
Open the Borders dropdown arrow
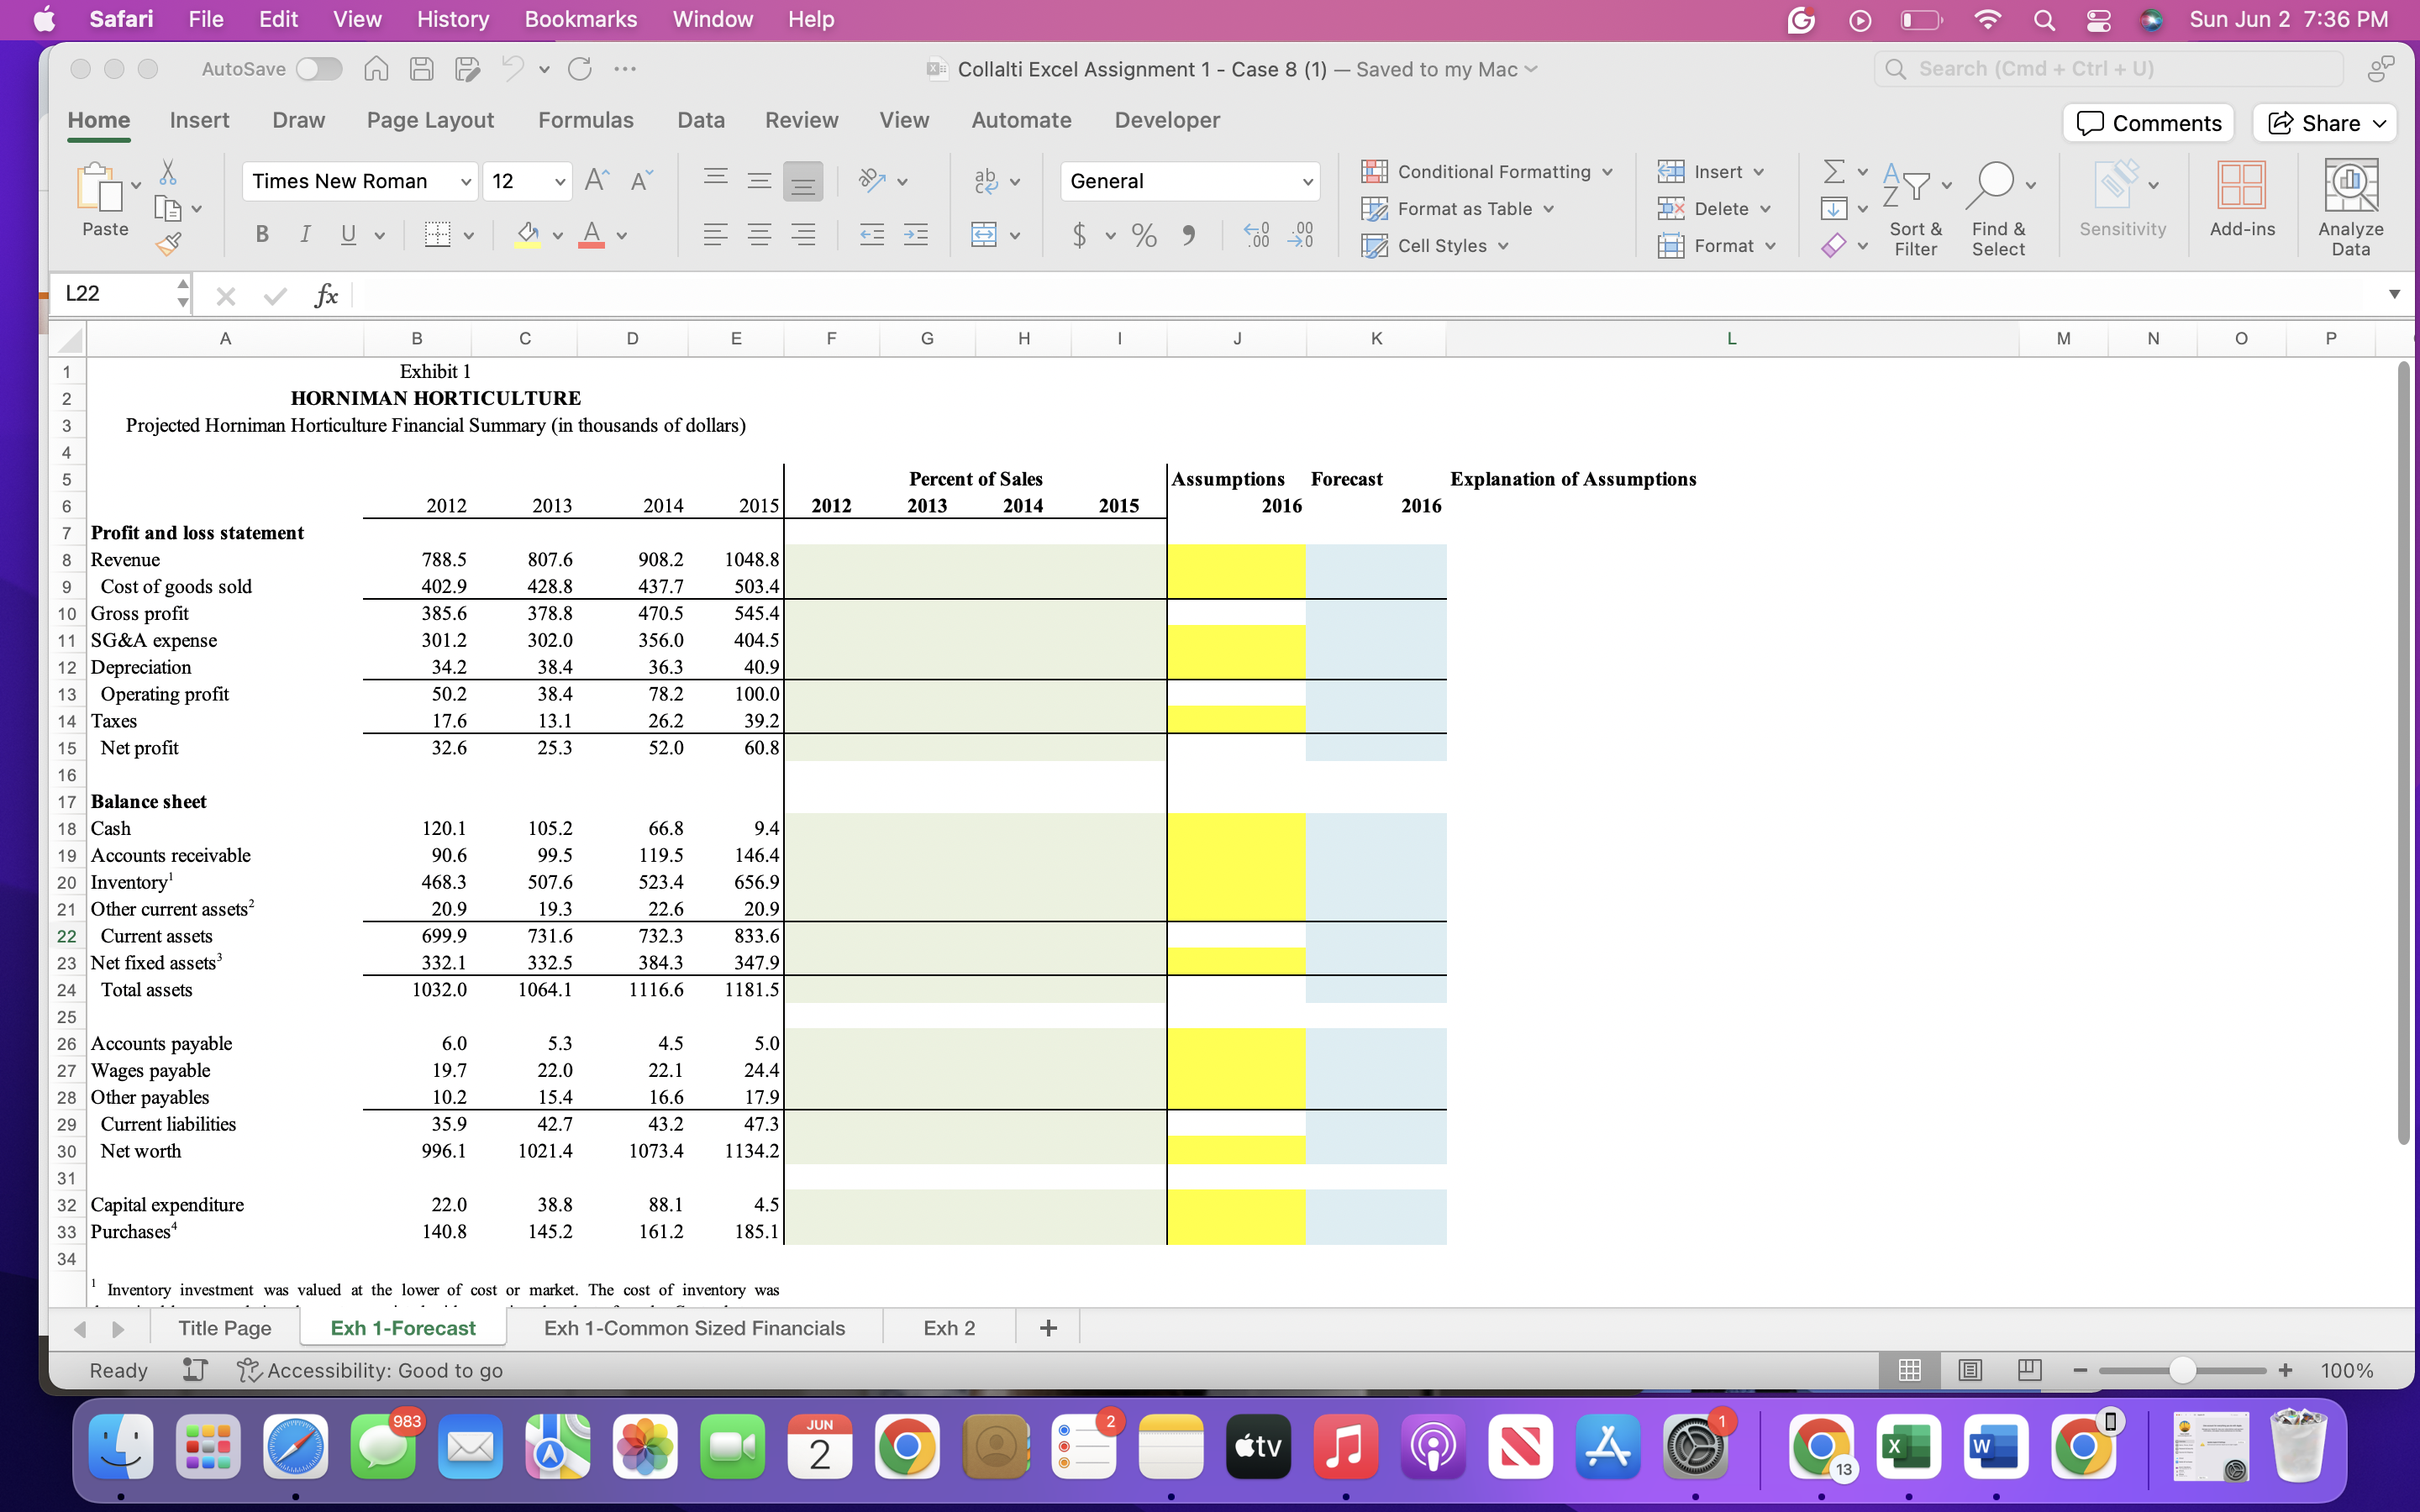(469, 236)
